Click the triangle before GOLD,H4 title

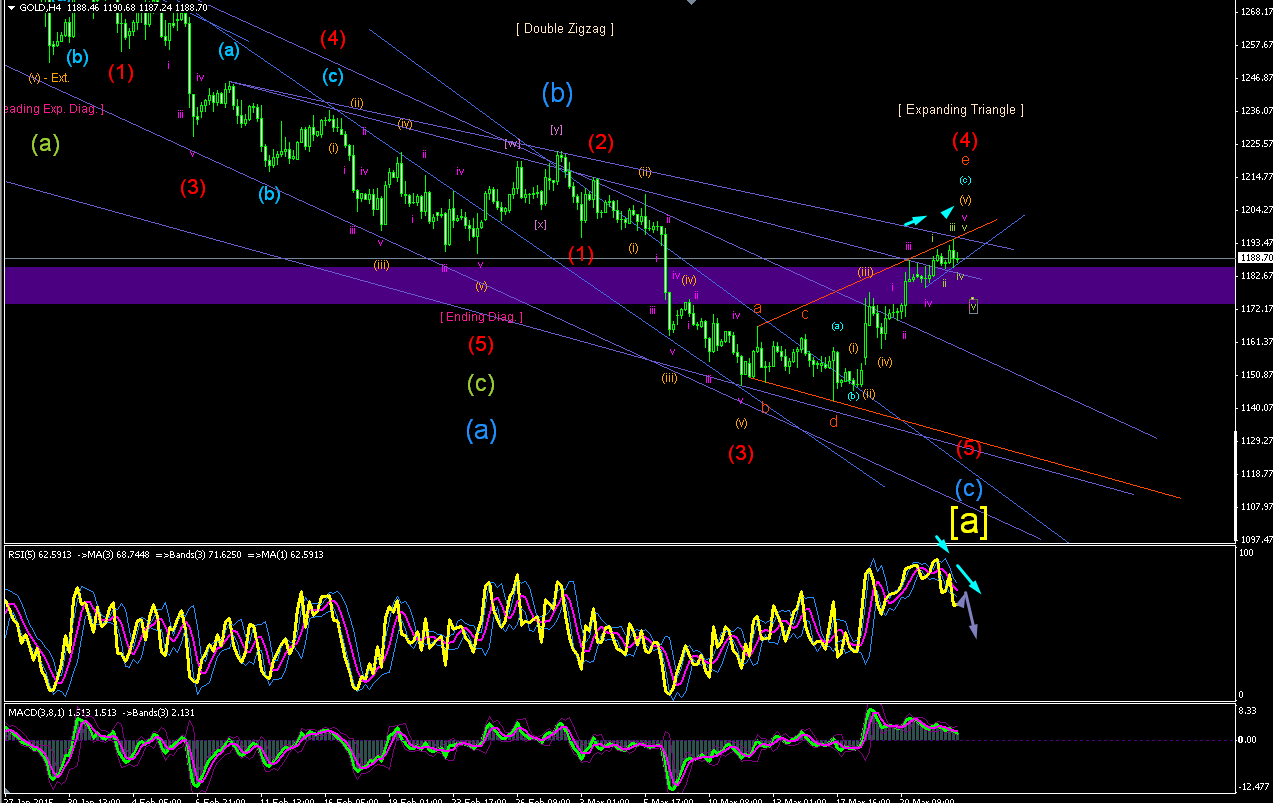pyautogui.click(x=11, y=8)
